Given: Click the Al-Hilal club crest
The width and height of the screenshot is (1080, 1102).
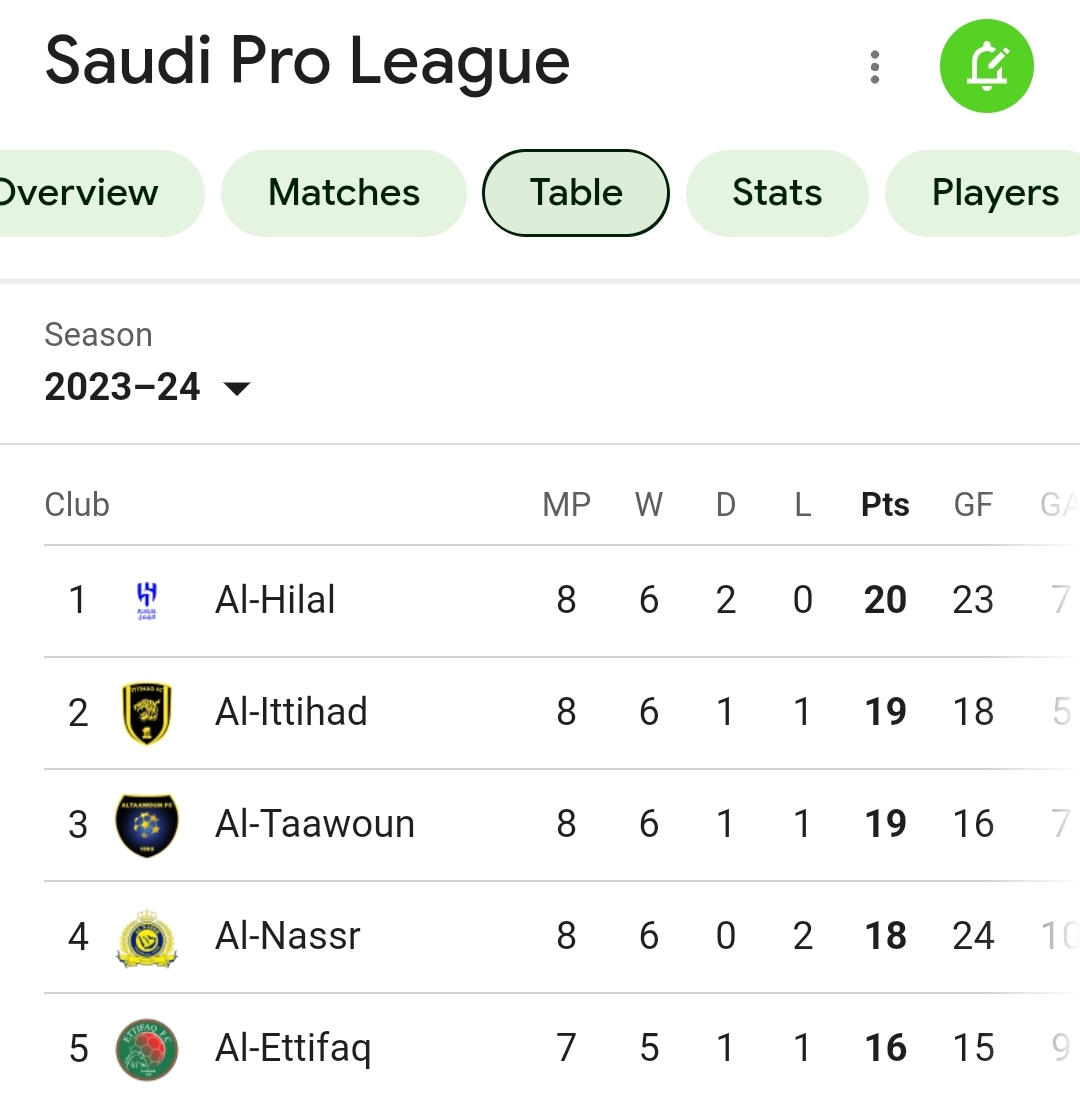Looking at the screenshot, I should (x=146, y=601).
